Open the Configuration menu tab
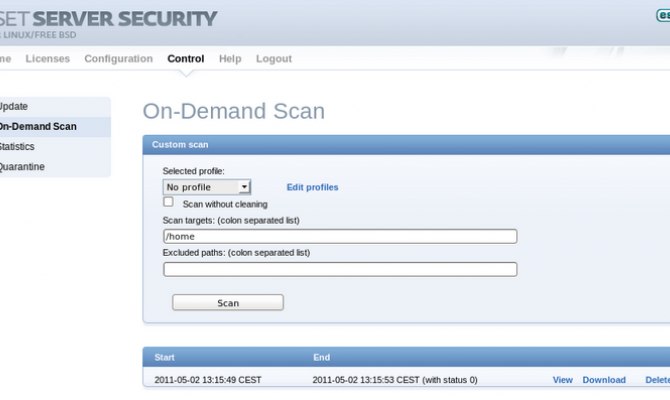This screenshot has width=670, height=400. (118, 59)
